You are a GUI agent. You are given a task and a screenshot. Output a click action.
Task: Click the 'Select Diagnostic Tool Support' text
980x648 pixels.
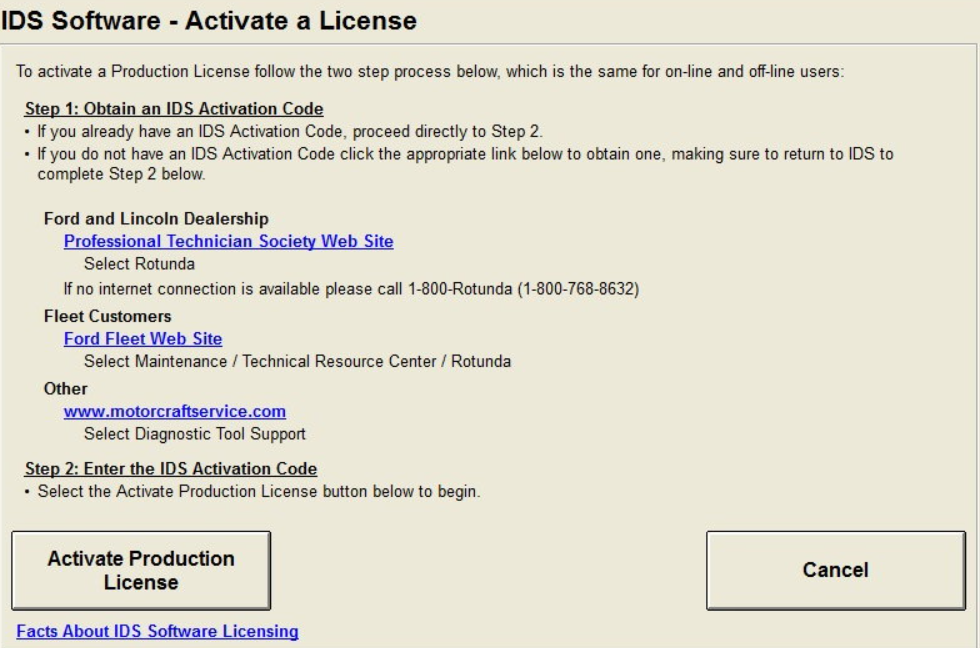(x=195, y=434)
